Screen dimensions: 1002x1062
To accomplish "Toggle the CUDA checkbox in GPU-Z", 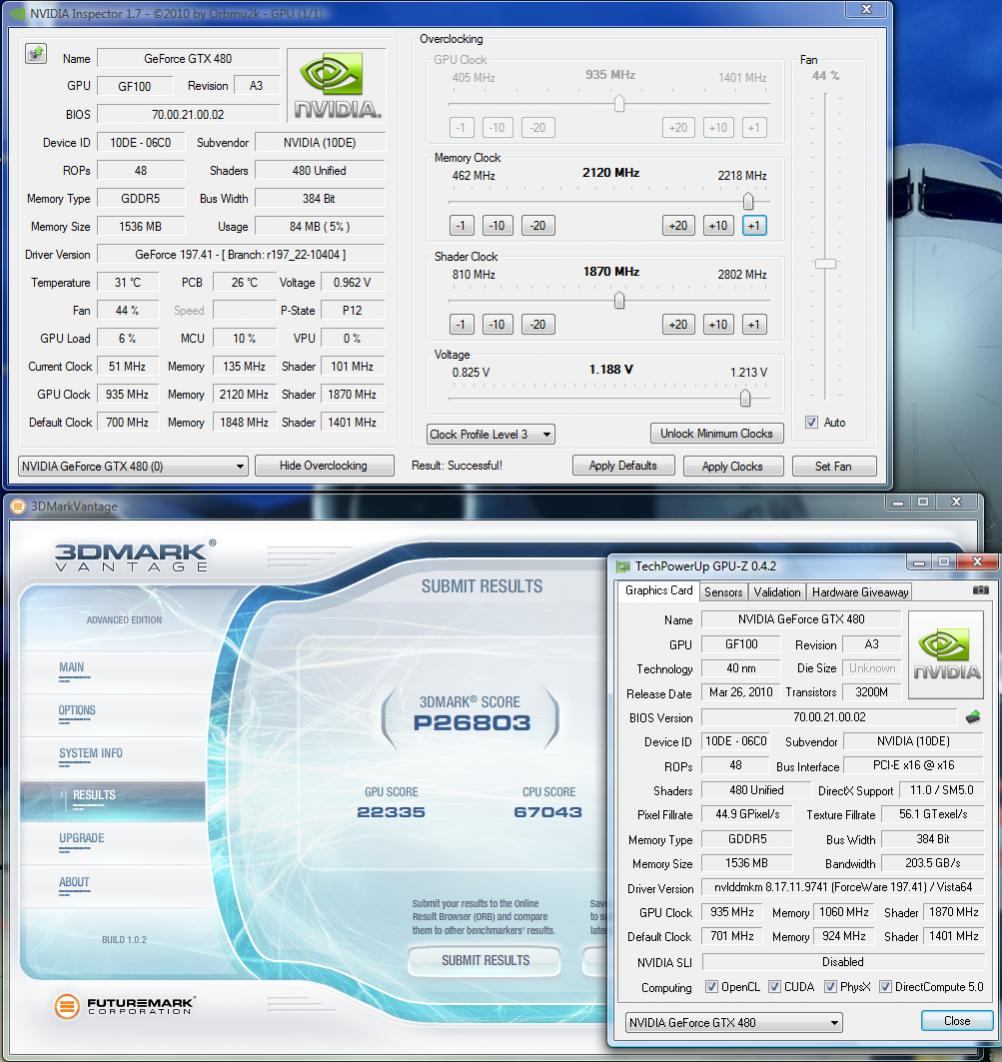I will pos(774,987).
